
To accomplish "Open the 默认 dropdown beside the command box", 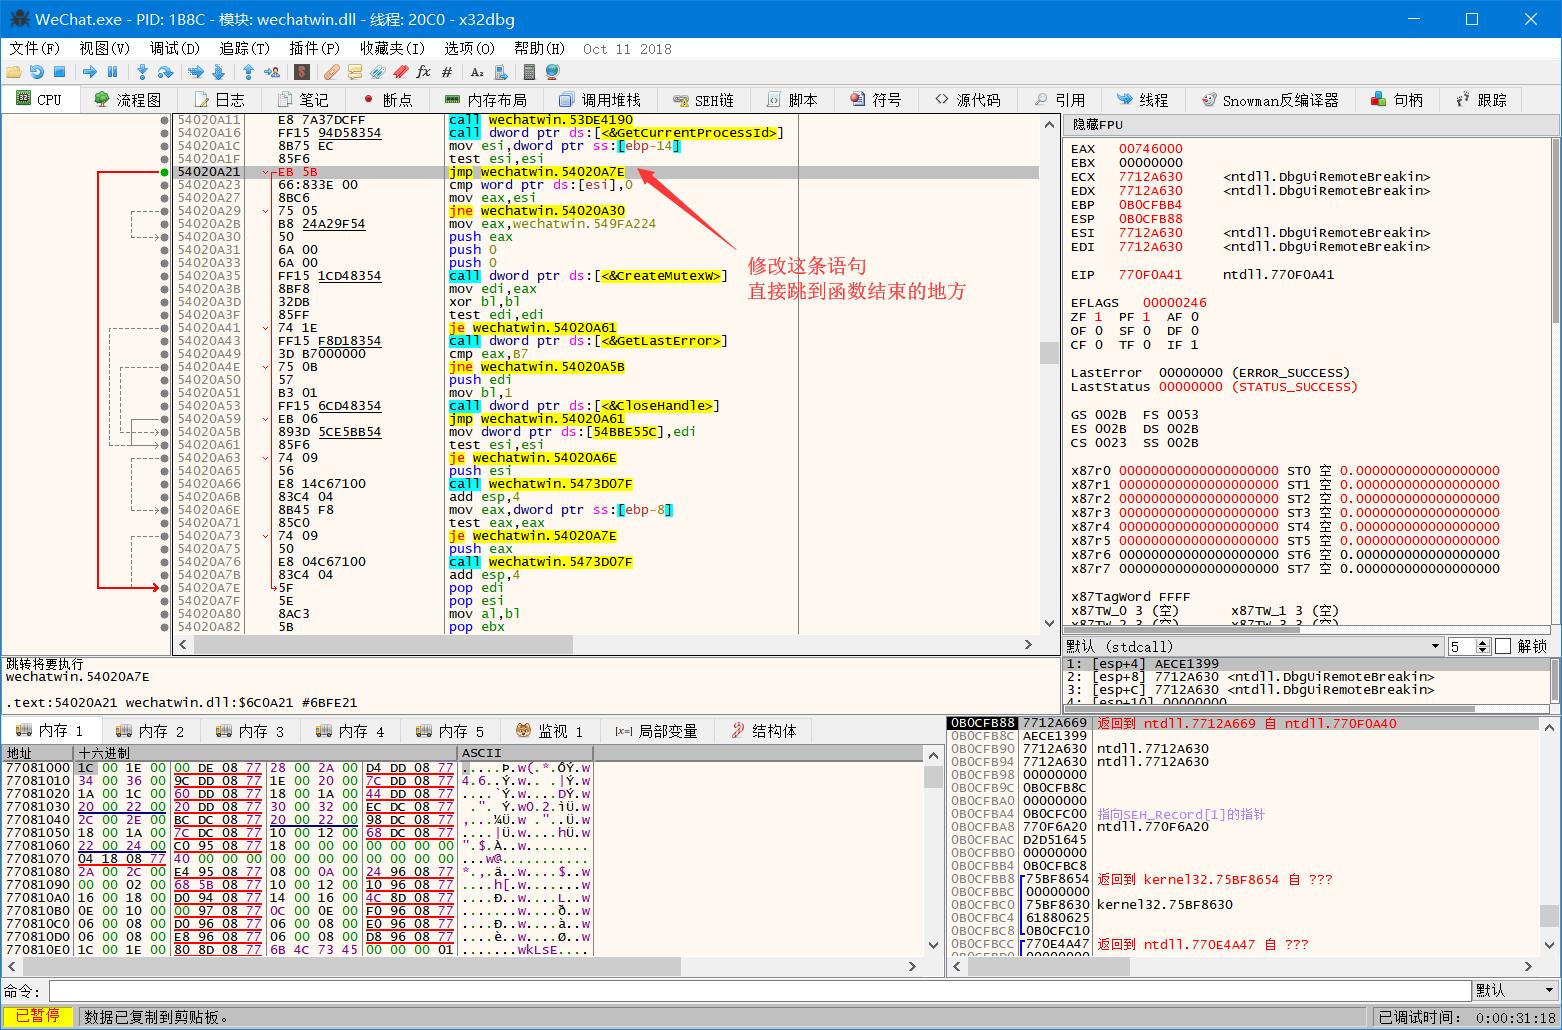I will [x=1515, y=990].
